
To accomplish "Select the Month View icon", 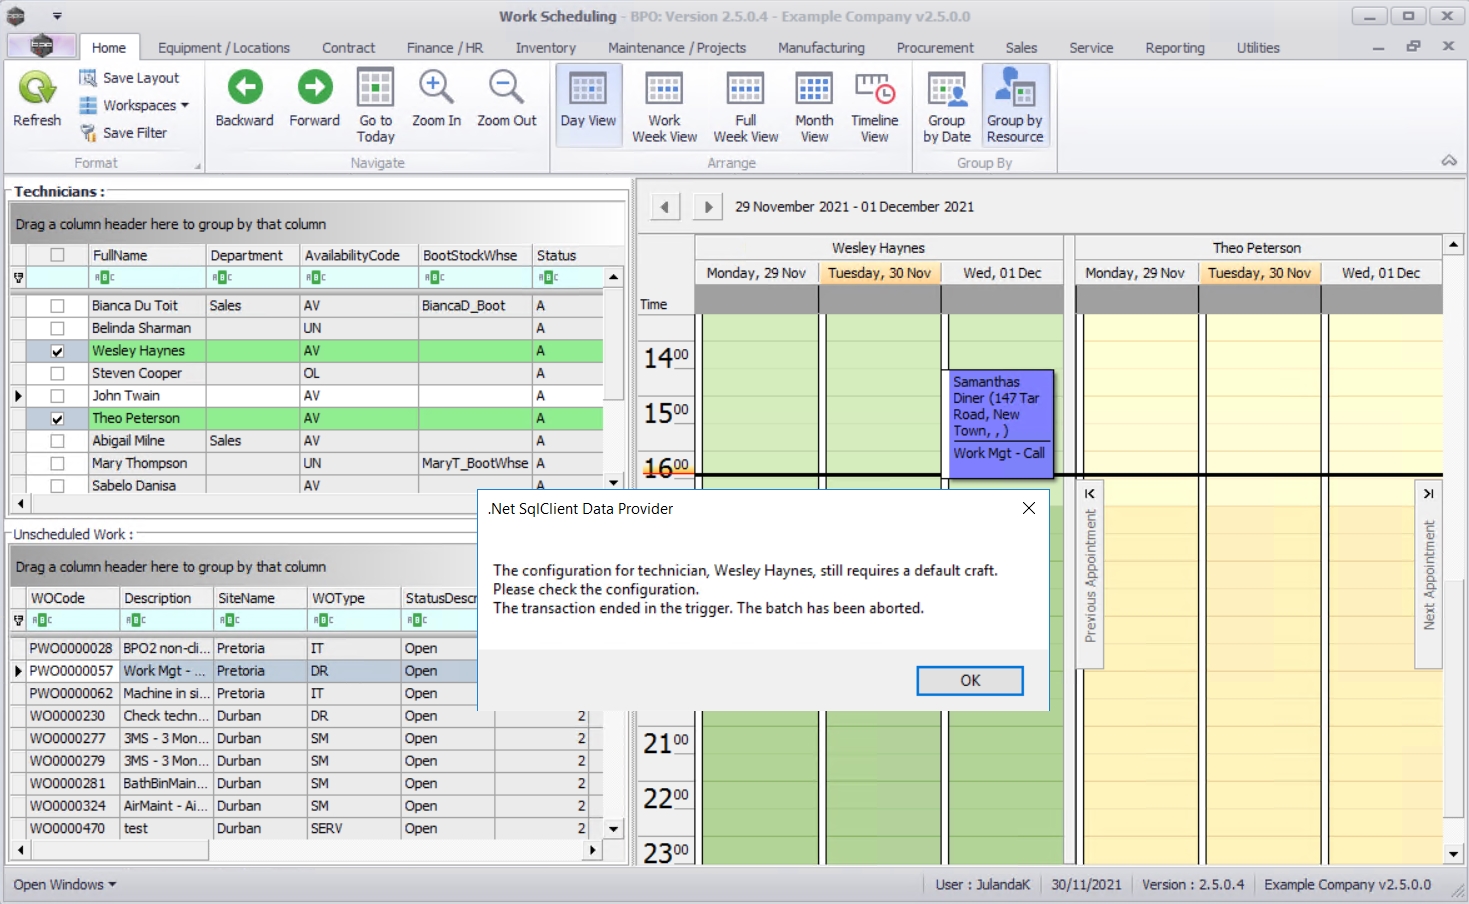I will [x=814, y=90].
